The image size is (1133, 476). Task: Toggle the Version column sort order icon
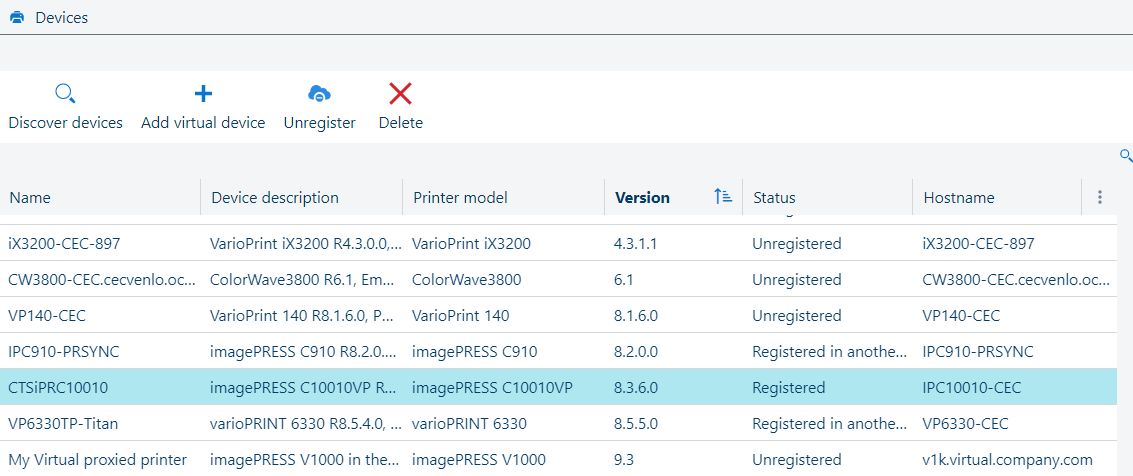tap(723, 197)
